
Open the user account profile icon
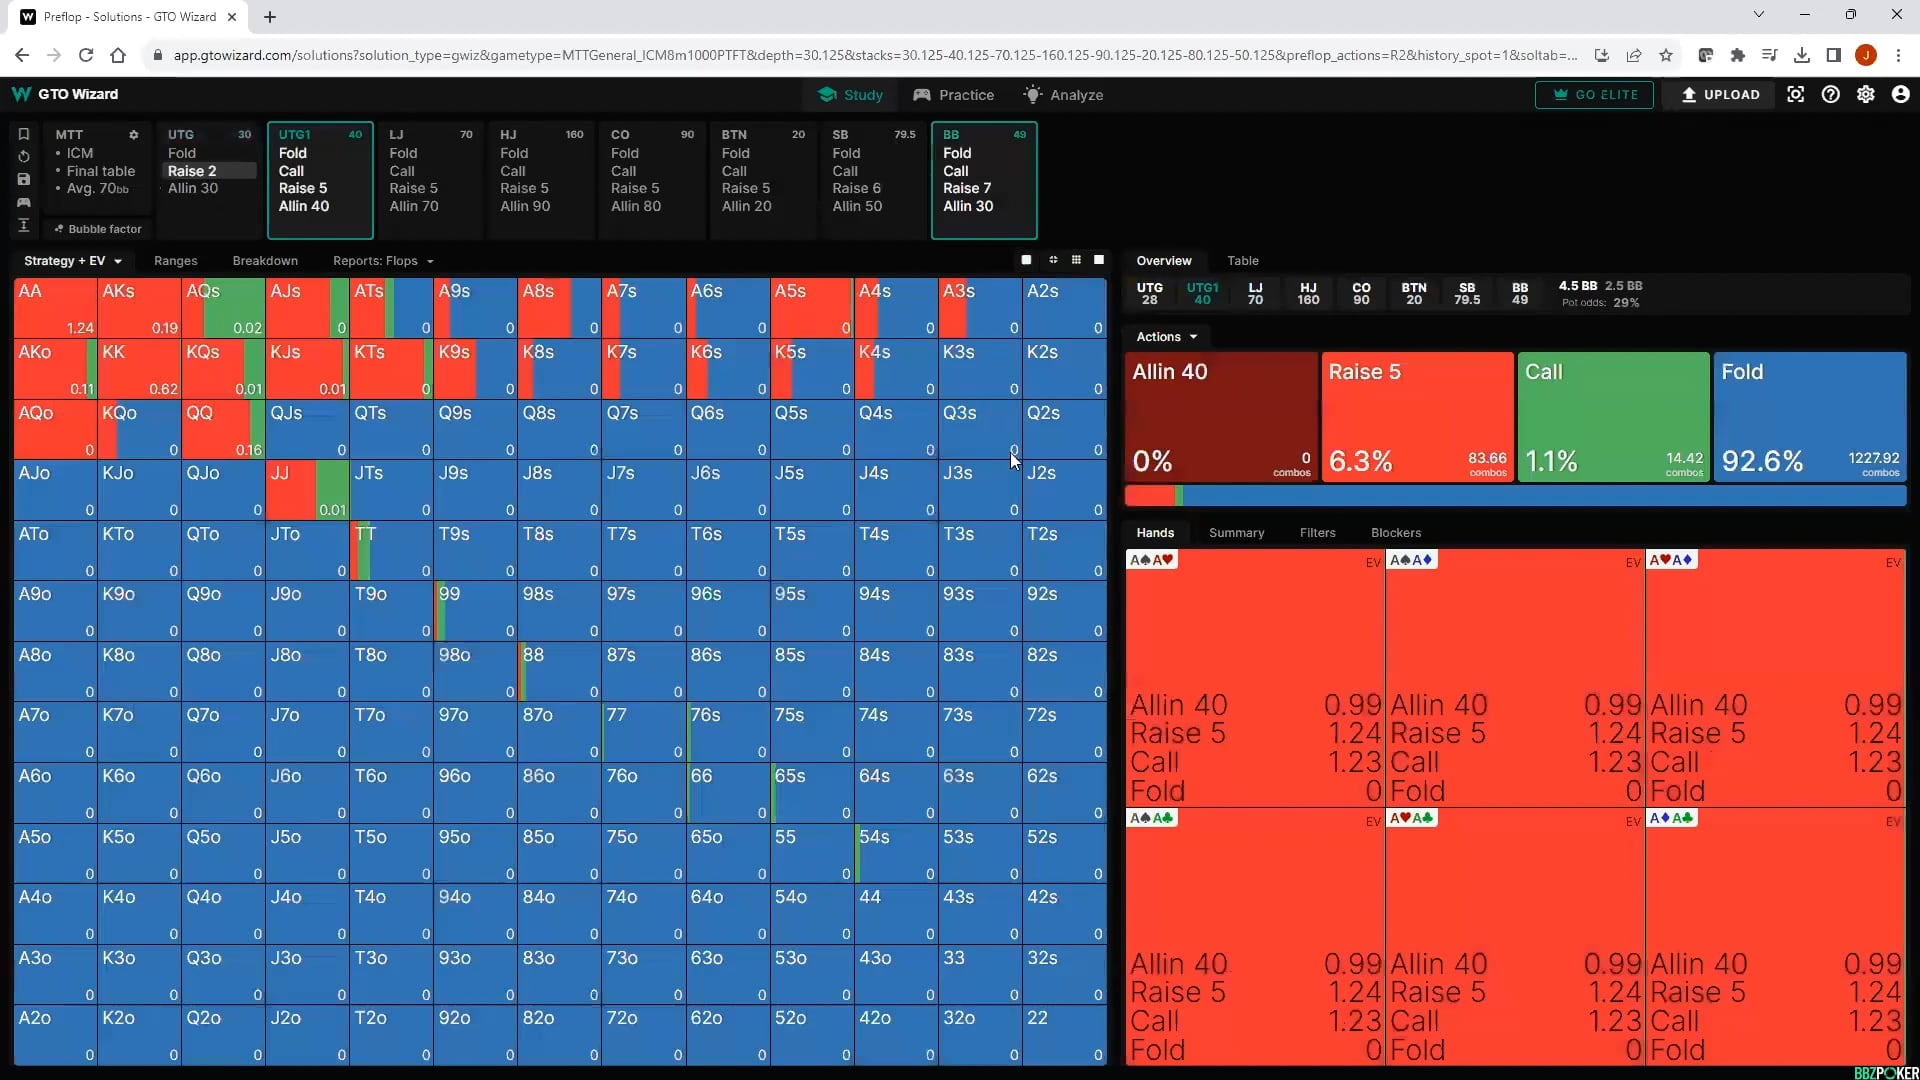[x=1900, y=94]
